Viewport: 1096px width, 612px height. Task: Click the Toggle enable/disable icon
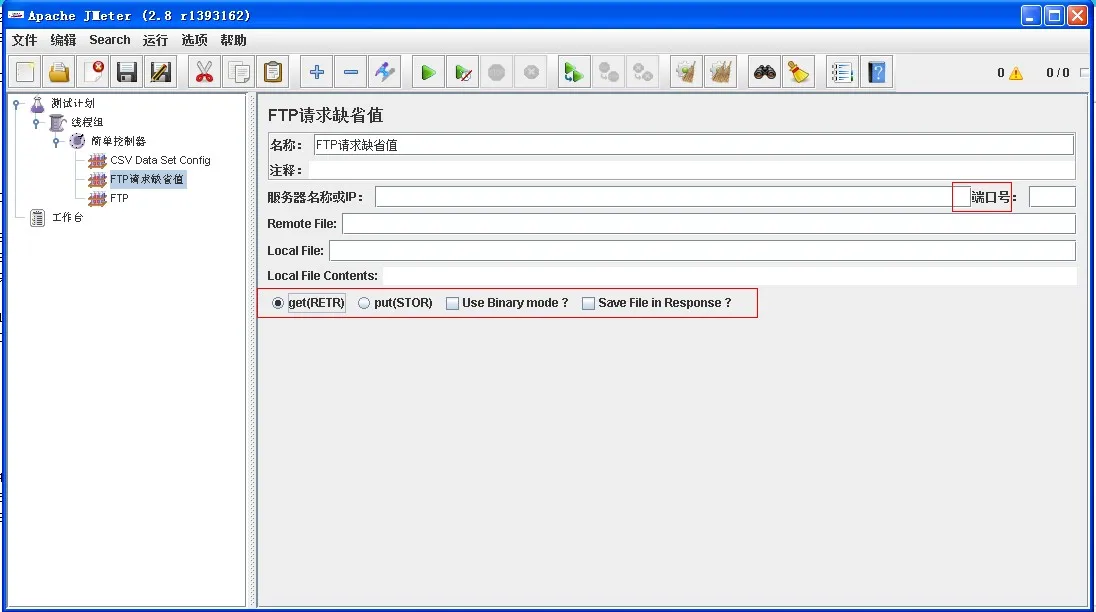[x=385, y=72]
